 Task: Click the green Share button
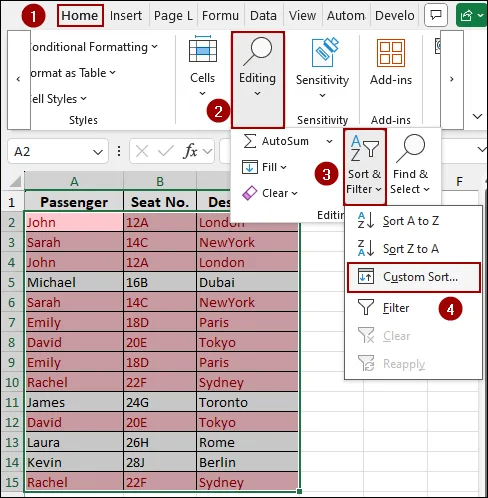click(471, 15)
